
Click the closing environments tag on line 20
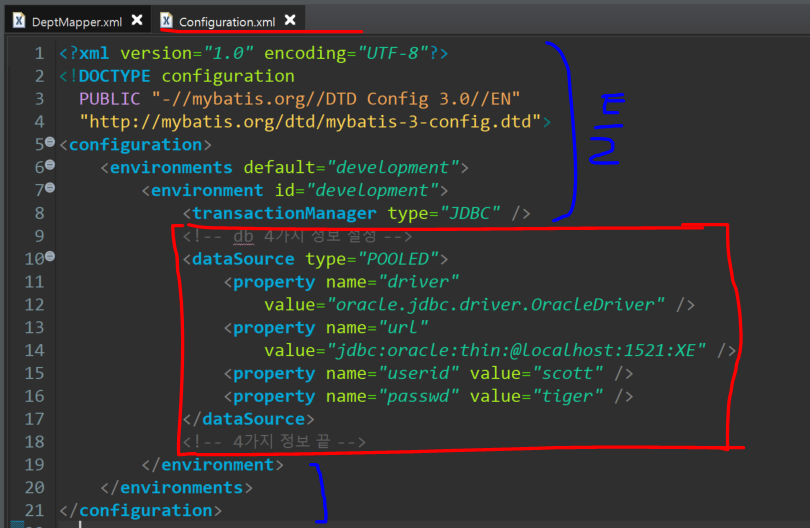click(x=177, y=488)
